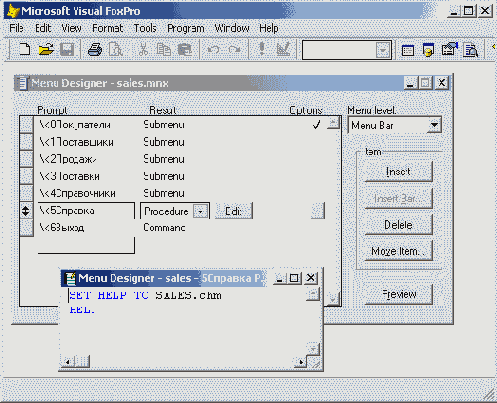Click the Run exclamation mark icon
497x403 pixels.
262,49
